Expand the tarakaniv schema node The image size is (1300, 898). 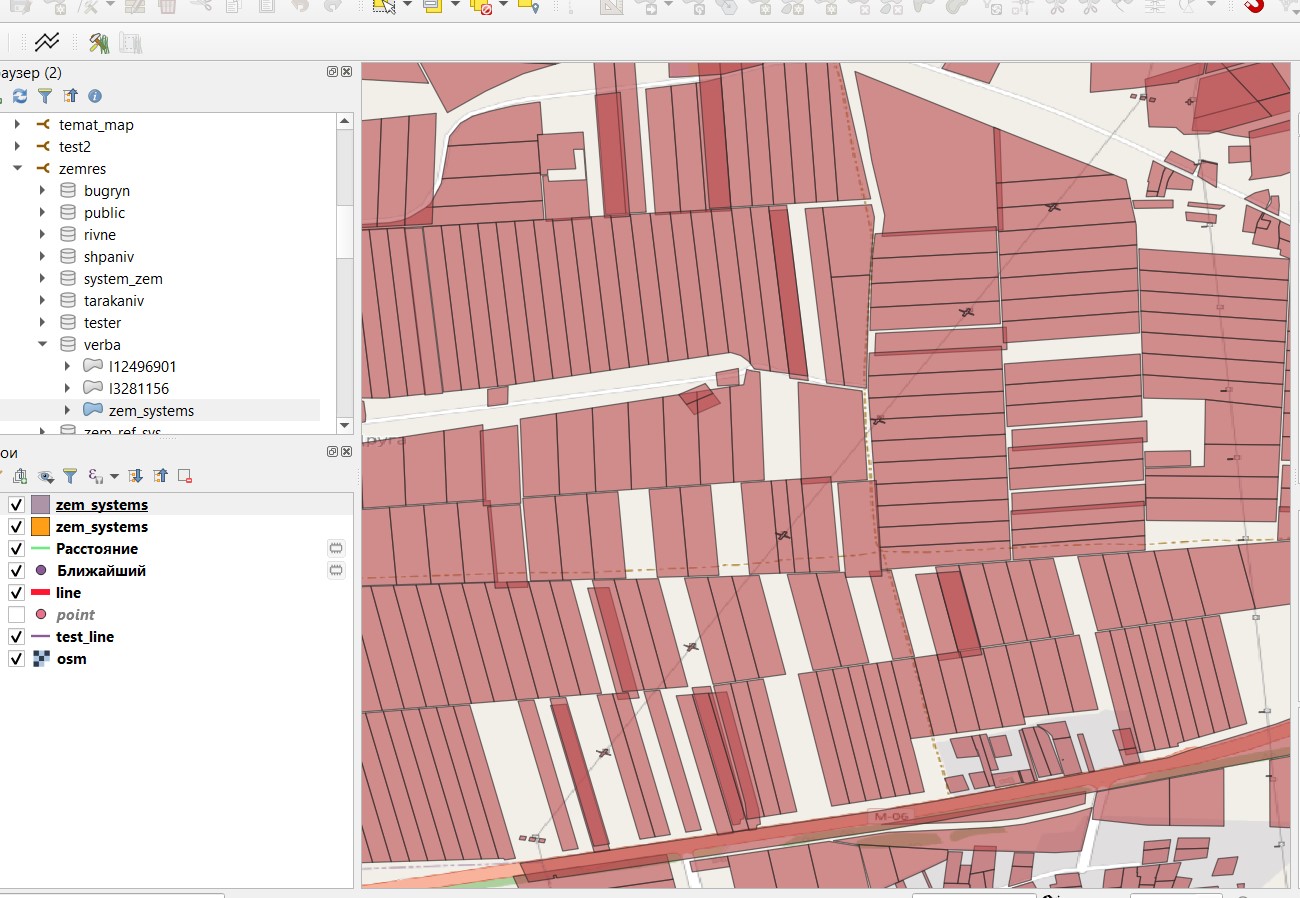tap(42, 301)
